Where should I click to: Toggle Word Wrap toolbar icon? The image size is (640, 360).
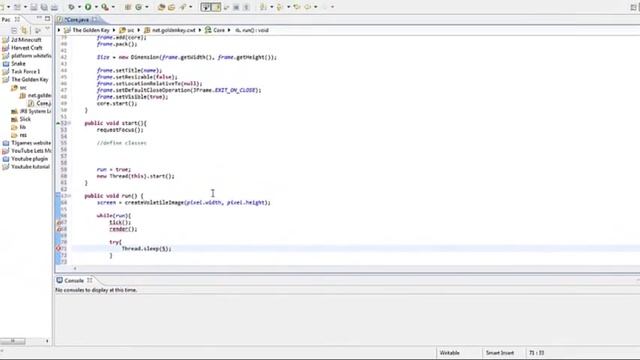[x=226, y=7]
